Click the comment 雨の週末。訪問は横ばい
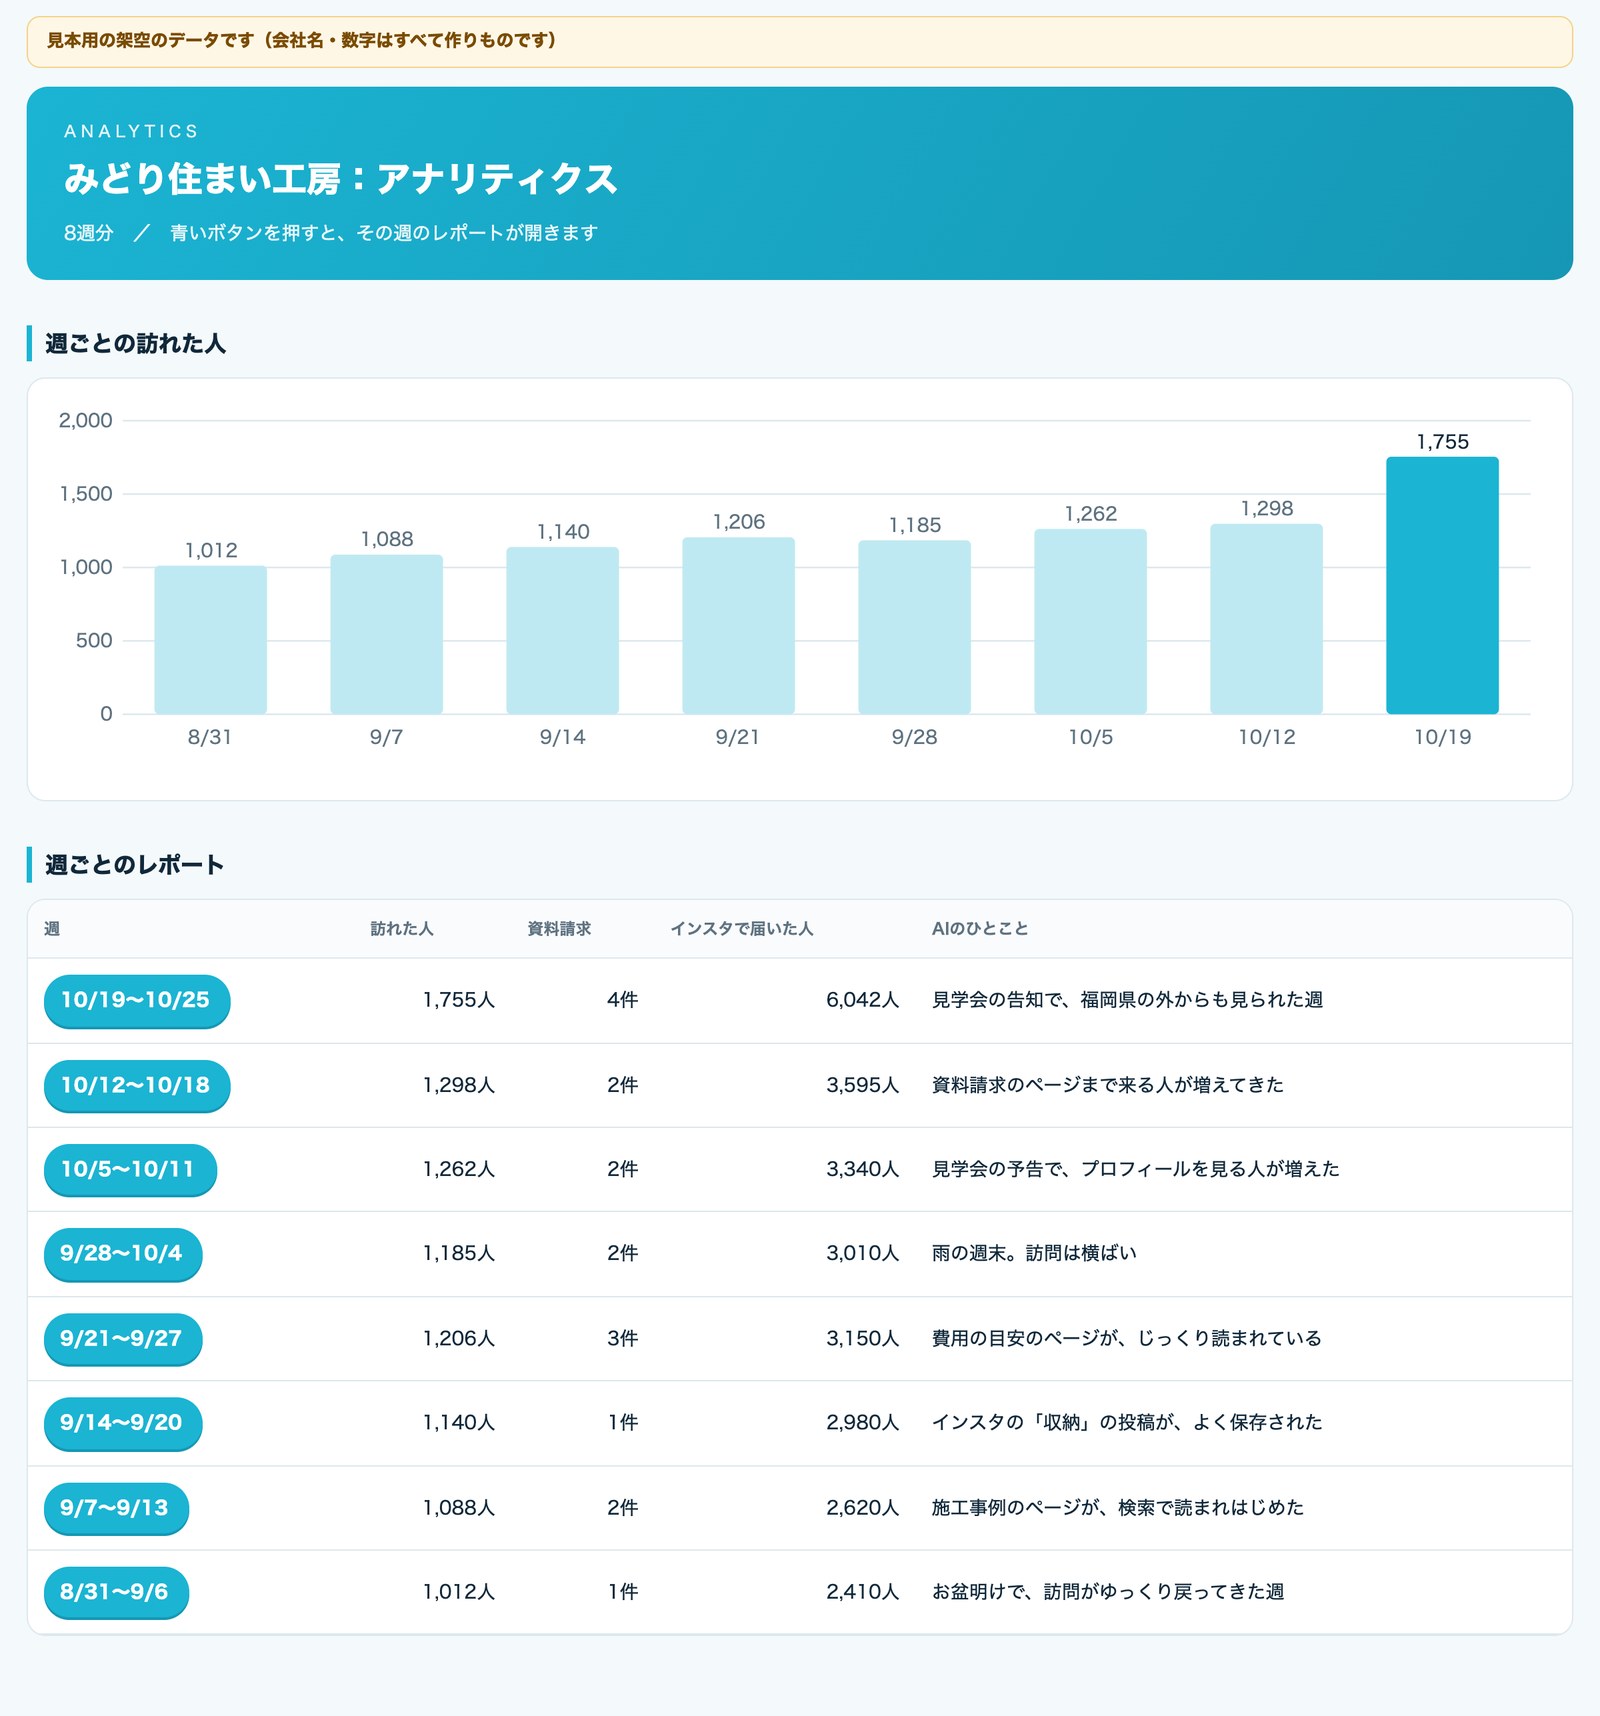The height and width of the screenshot is (1716, 1600). pos(1034,1253)
